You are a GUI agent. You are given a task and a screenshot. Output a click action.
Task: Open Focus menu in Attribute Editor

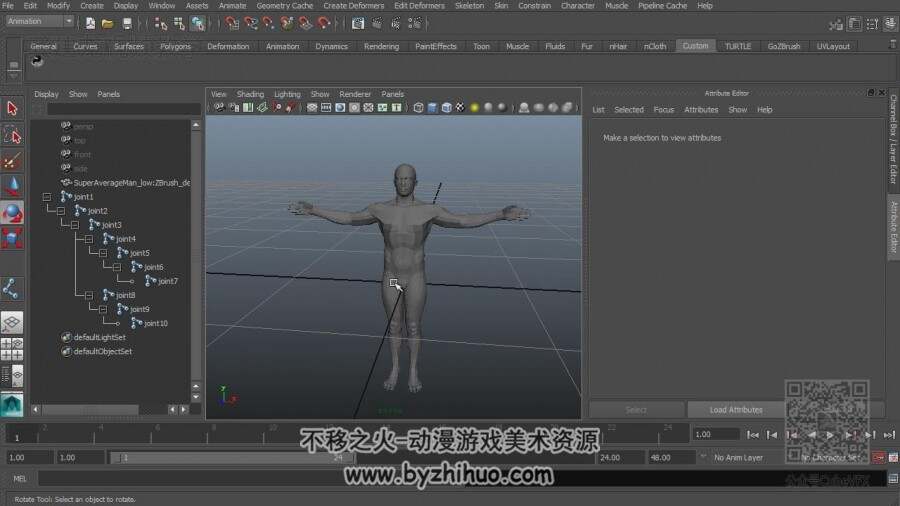point(664,110)
